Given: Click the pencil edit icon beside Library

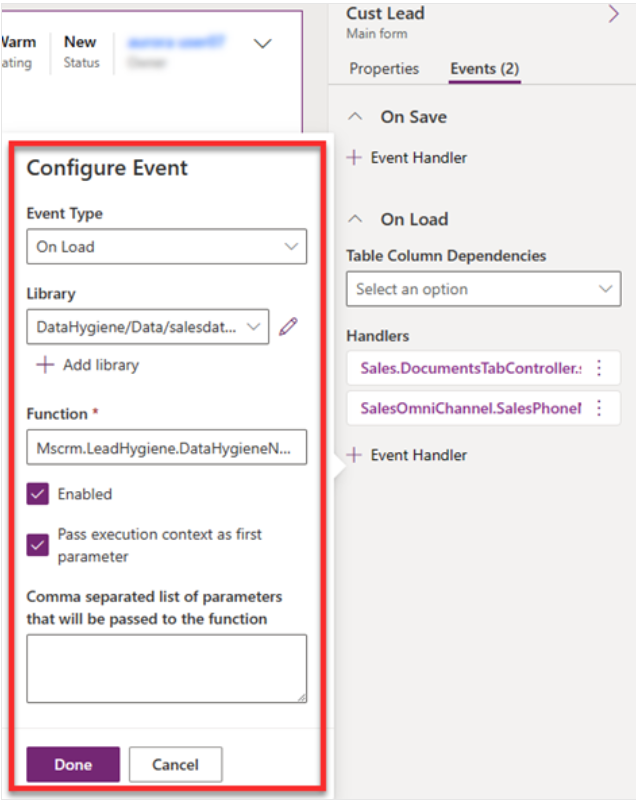Looking at the screenshot, I should point(288,327).
